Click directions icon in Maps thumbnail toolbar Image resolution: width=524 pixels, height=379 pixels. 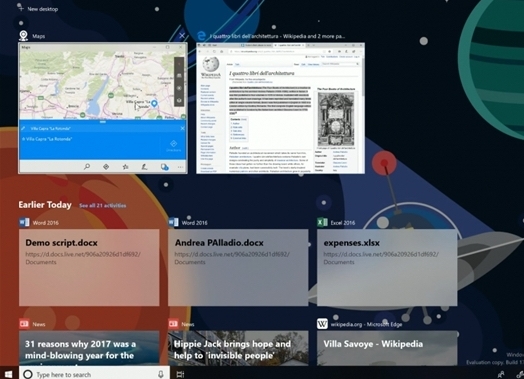(x=106, y=166)
